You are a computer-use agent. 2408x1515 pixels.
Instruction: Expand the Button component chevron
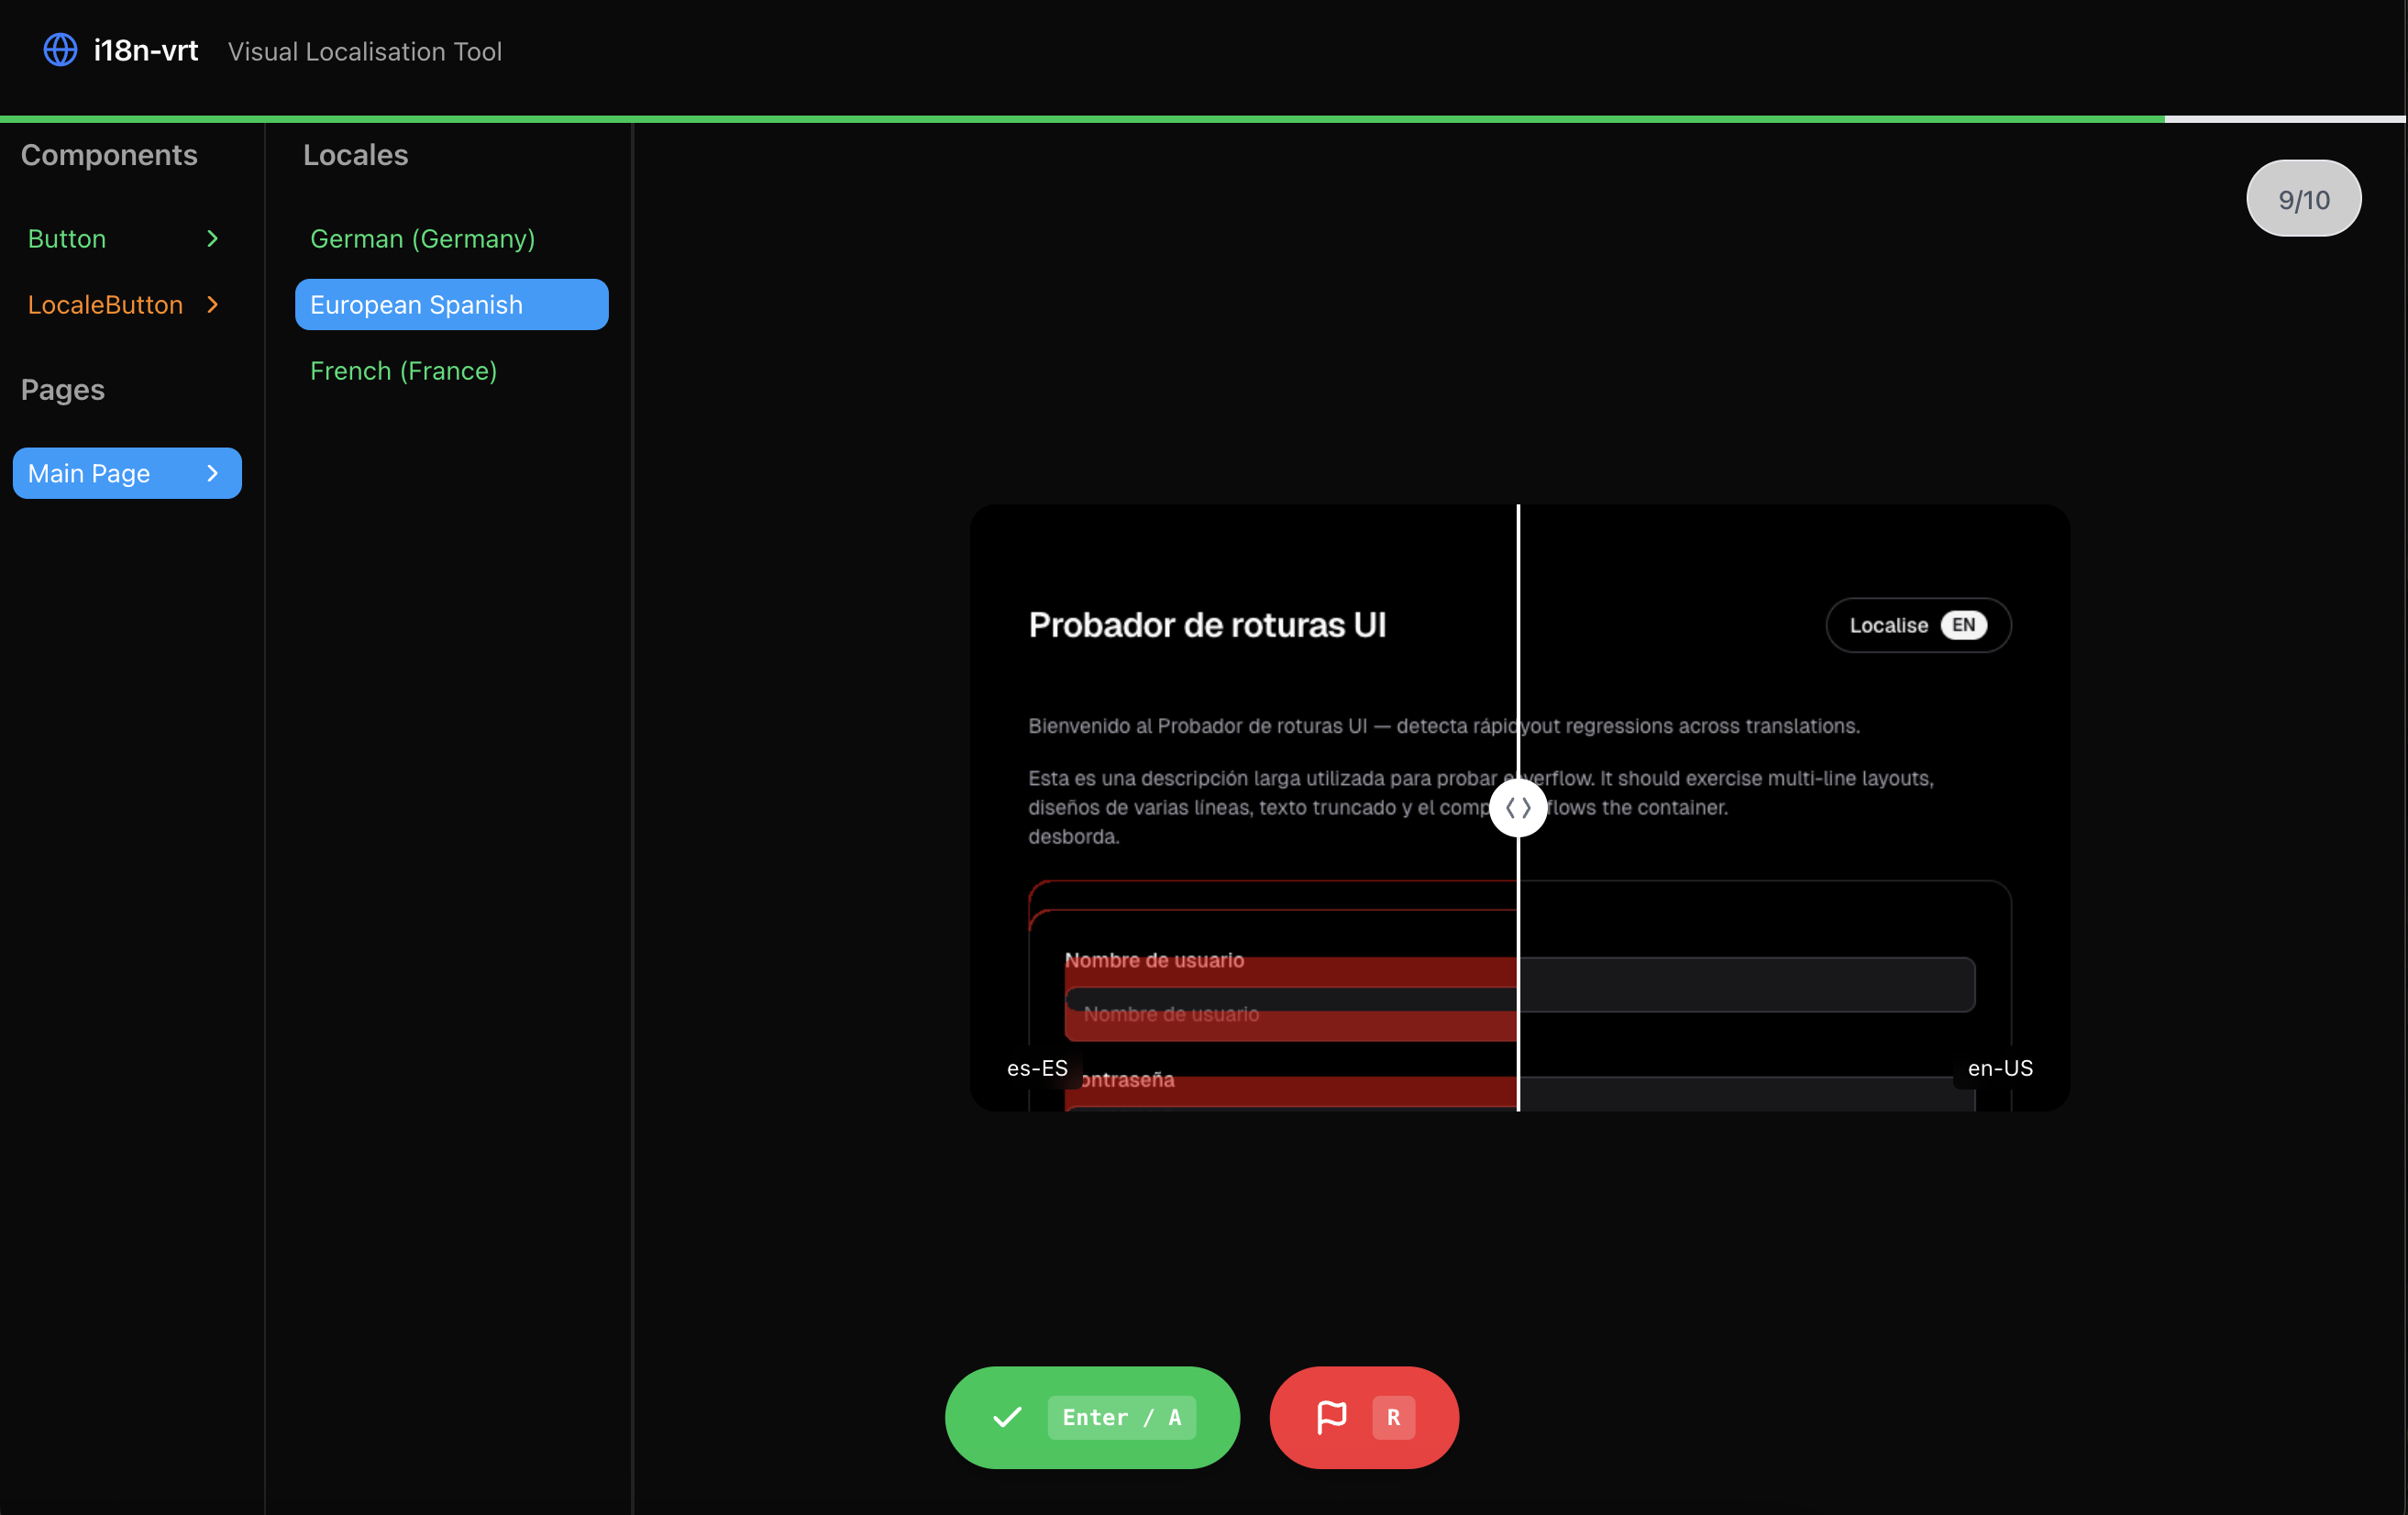(212, 238)
